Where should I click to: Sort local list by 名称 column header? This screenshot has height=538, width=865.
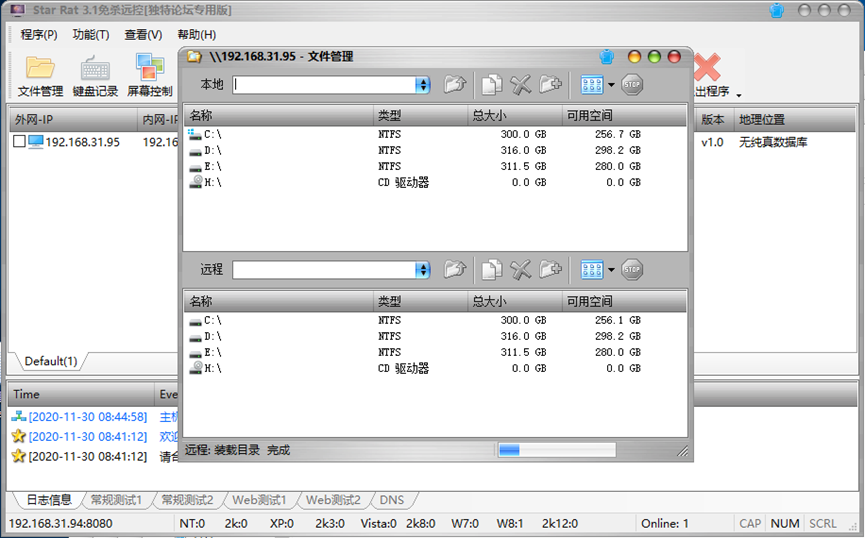(x=279, y=115)
